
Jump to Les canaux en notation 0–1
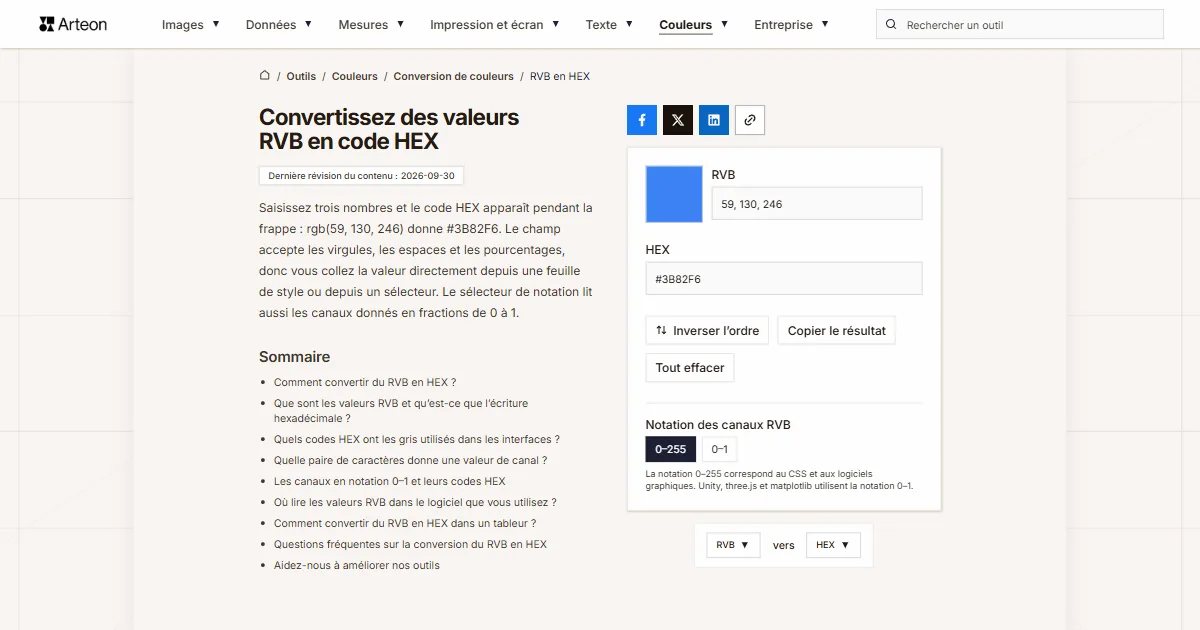pyautogui.click(x=390, y=481)
